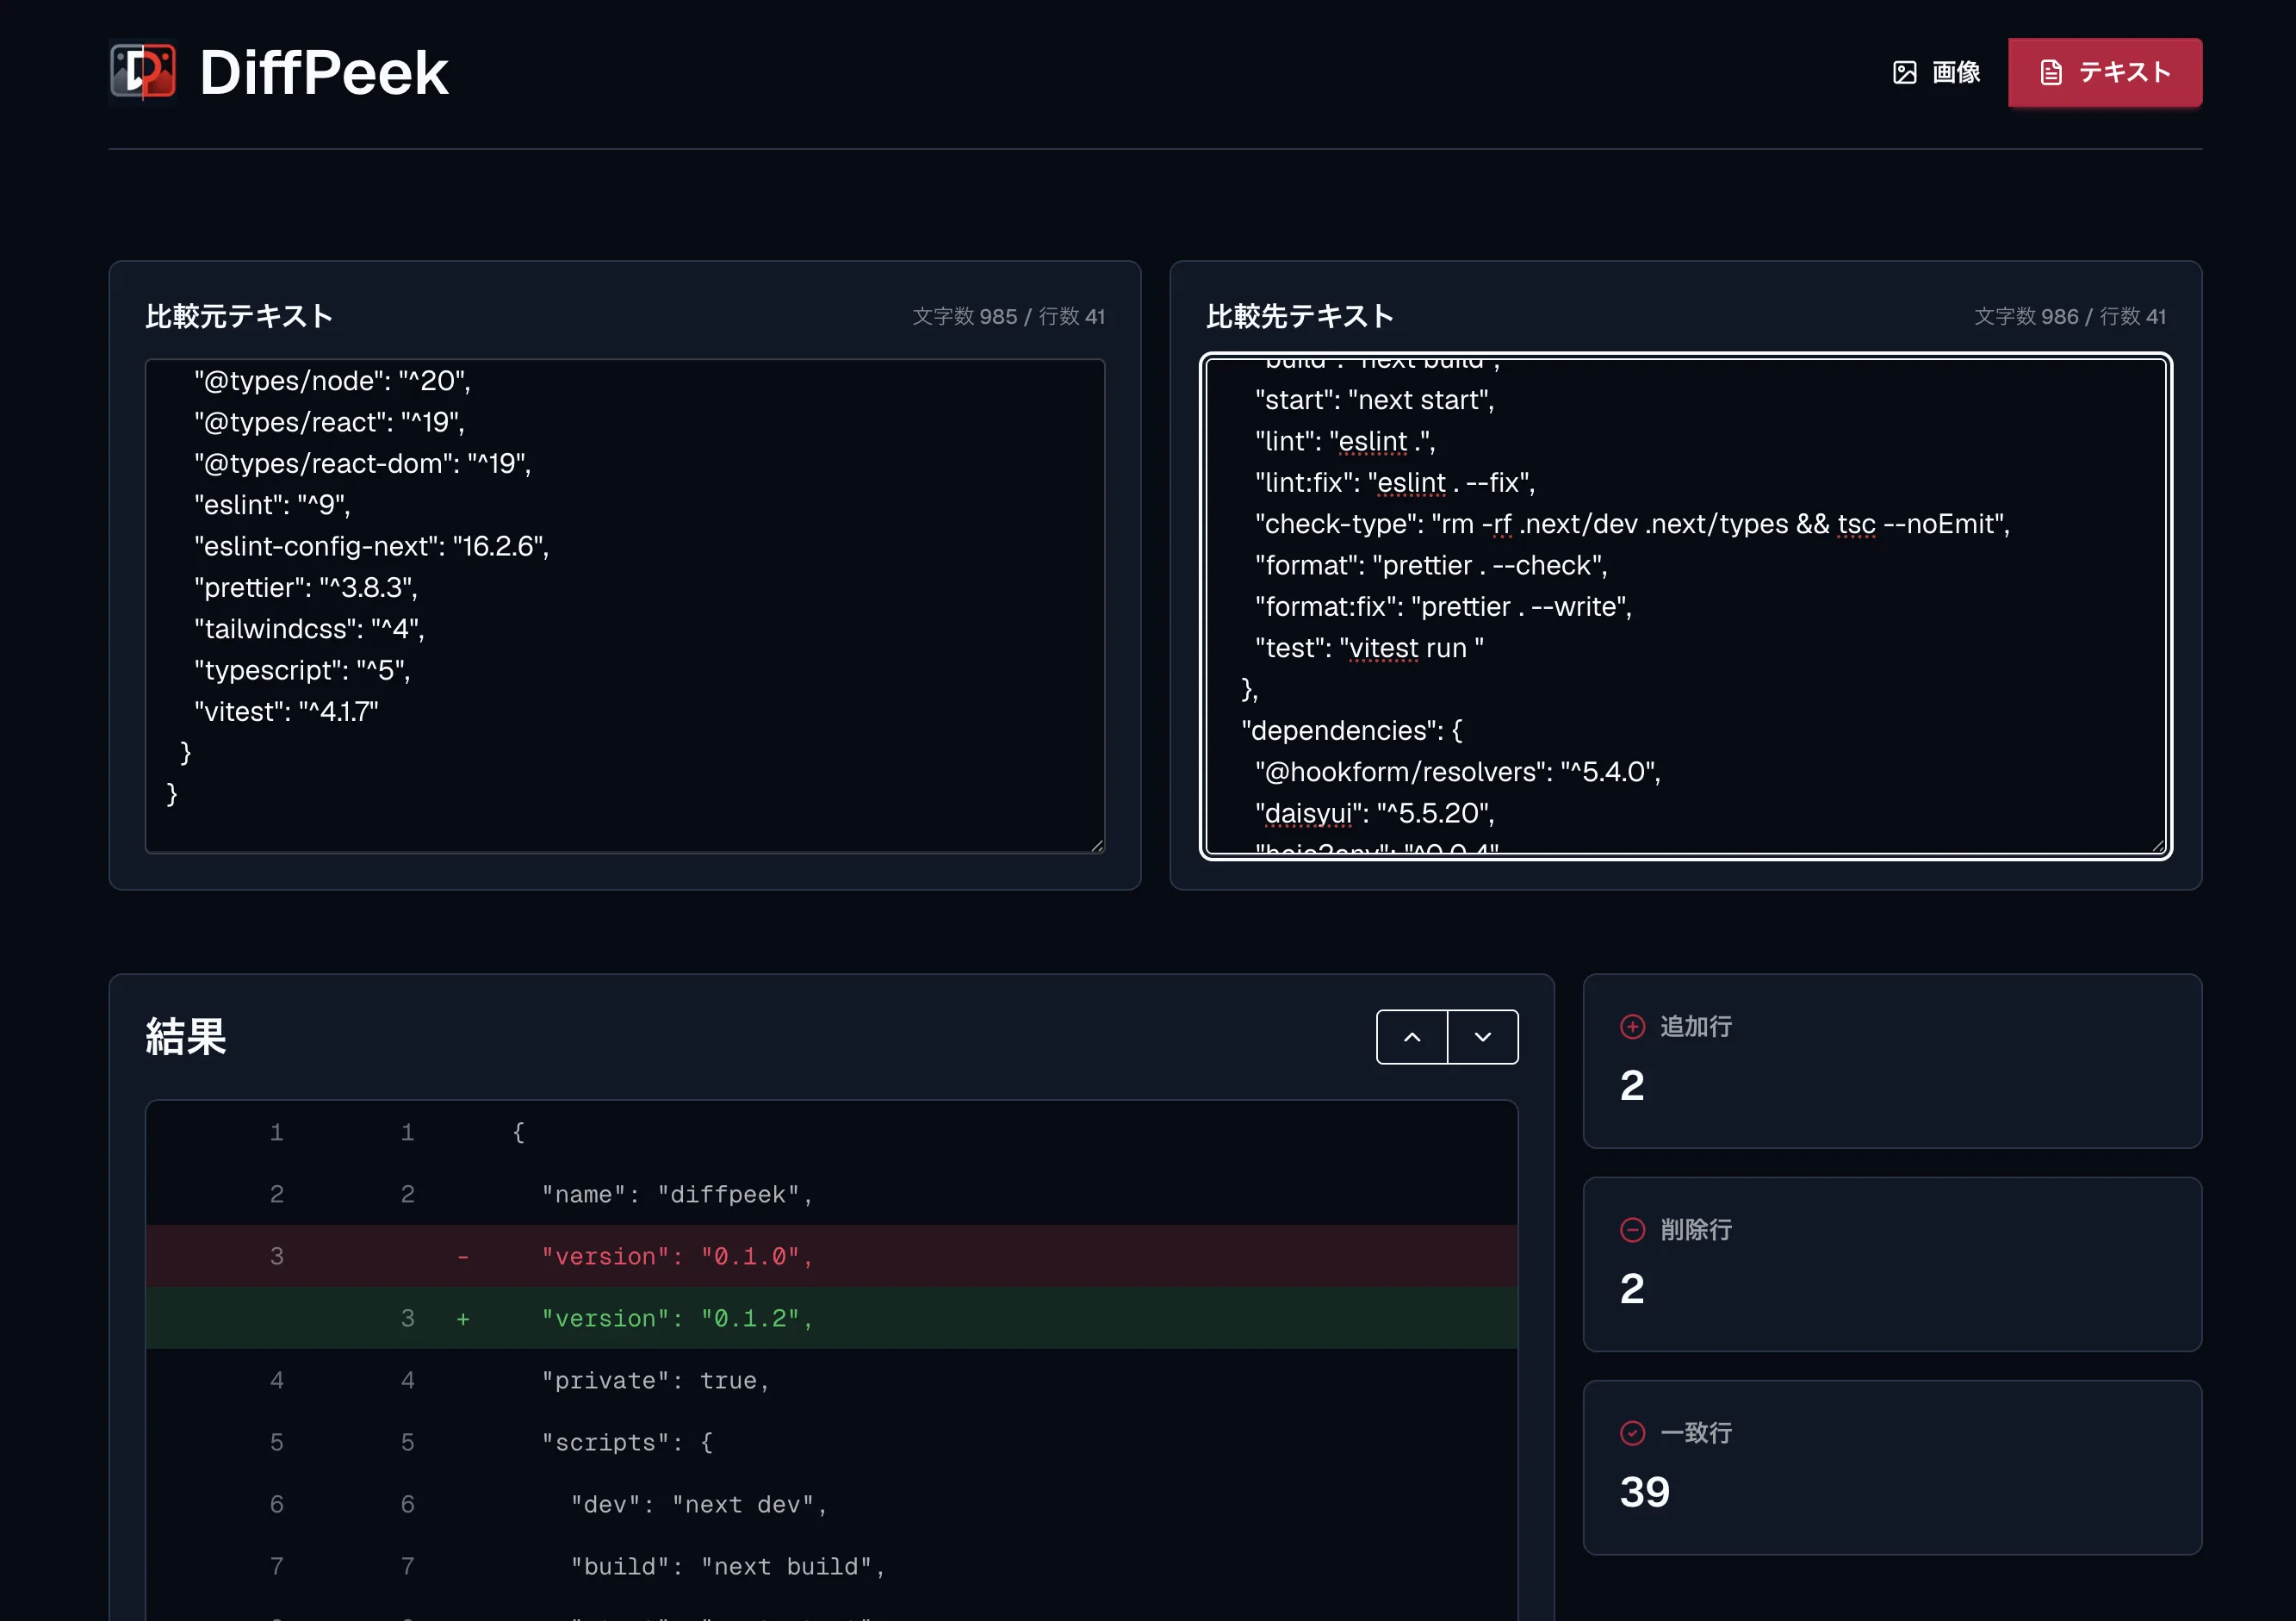Click "prettier": "^3.8.3" in source text
Viewport: 2296px width, 1621px height.
(x=306, y=587)
